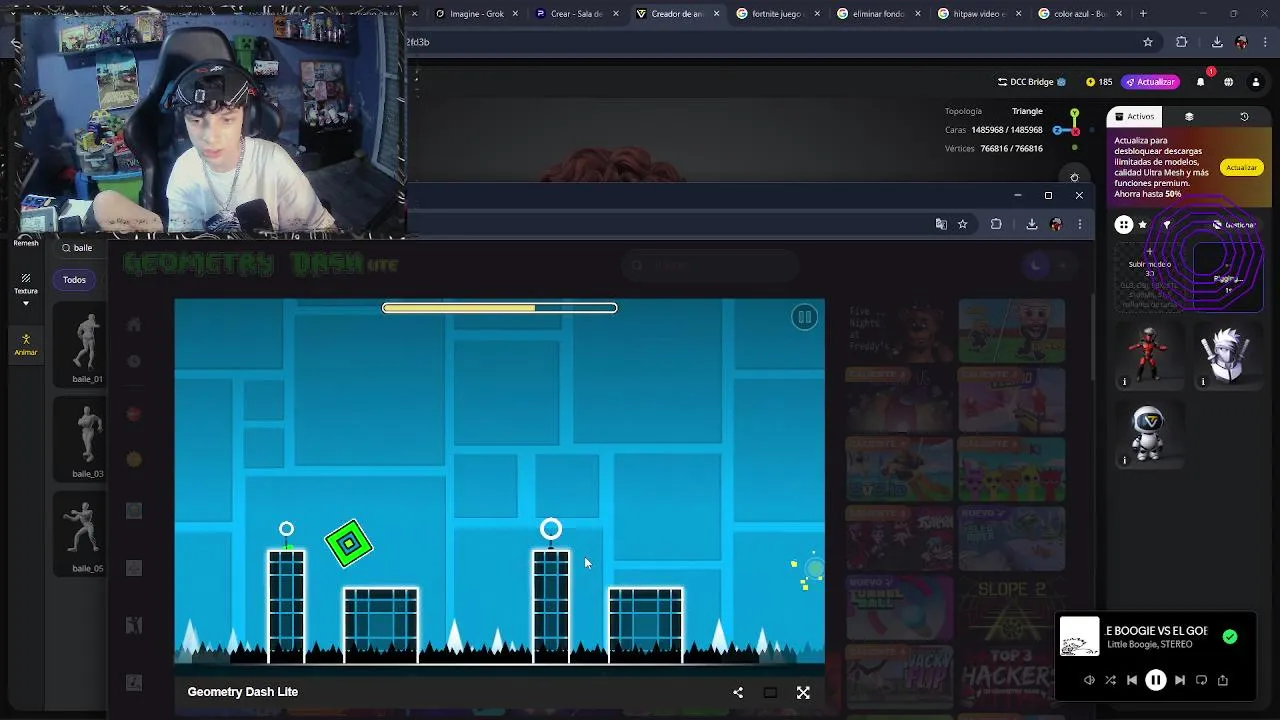This screenshot has width=1280, height=720.
Task: Skip to the next track
Action: [x=1180, y=680]
